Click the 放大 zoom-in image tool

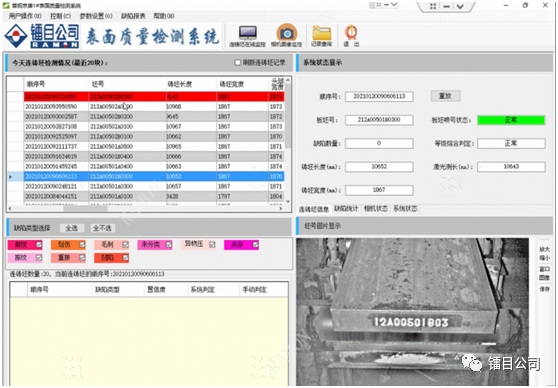(544, 249)
